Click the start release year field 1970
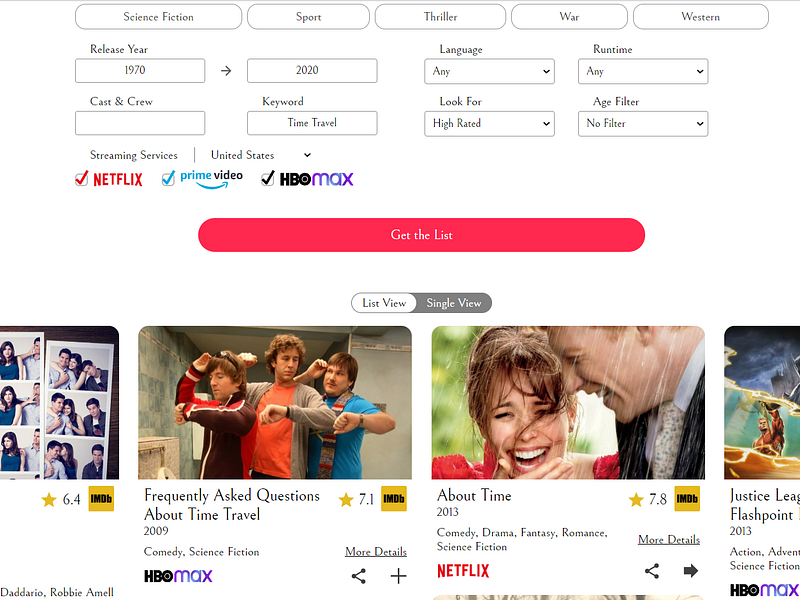This screenshot has height=600, width=800. coord(140,70)
